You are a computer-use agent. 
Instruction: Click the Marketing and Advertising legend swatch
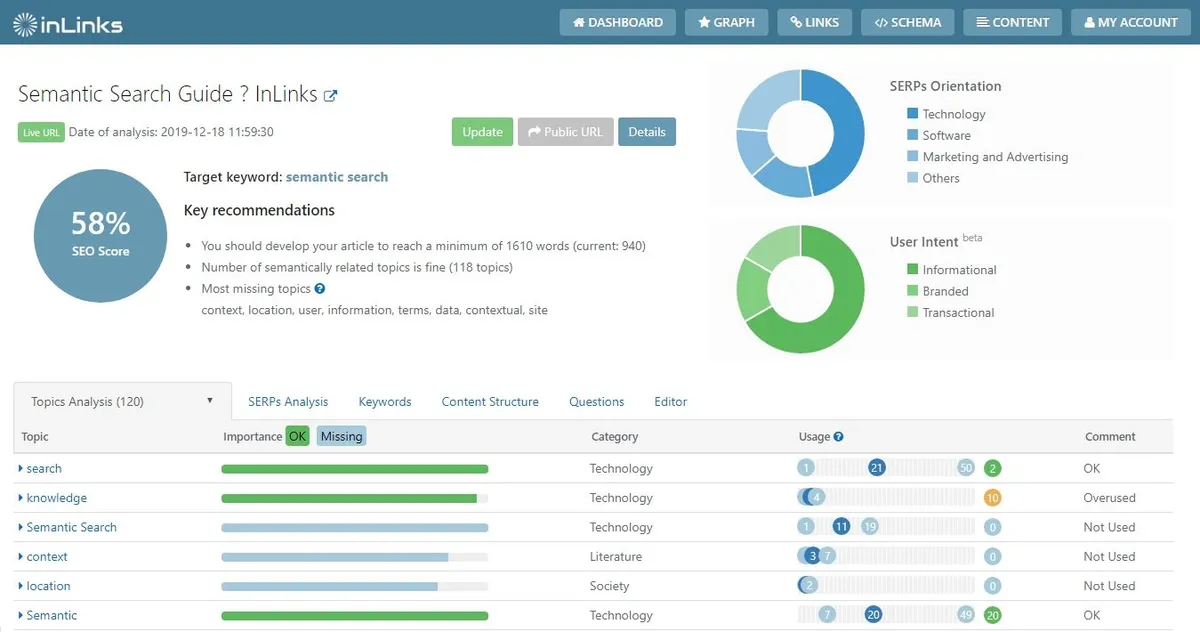pyautogui.click(x=912, y=157)
